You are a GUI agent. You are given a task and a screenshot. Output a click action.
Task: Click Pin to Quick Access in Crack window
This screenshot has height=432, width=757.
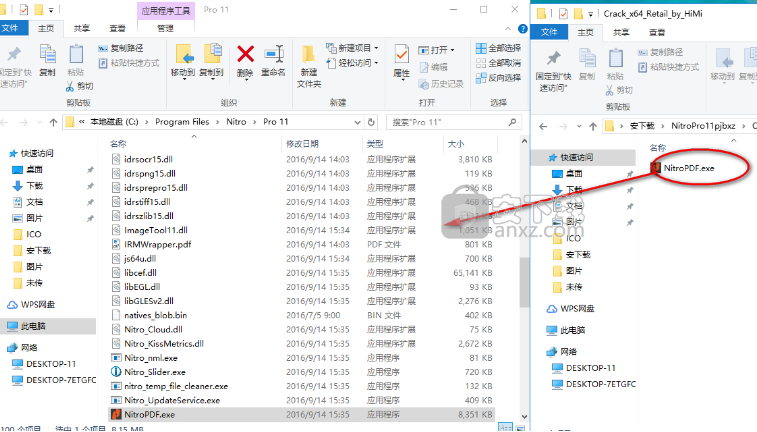point(554,68)
